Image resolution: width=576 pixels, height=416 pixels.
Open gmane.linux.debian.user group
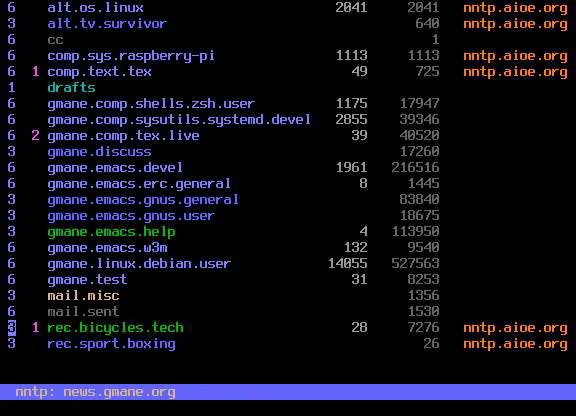click(139, 263)
